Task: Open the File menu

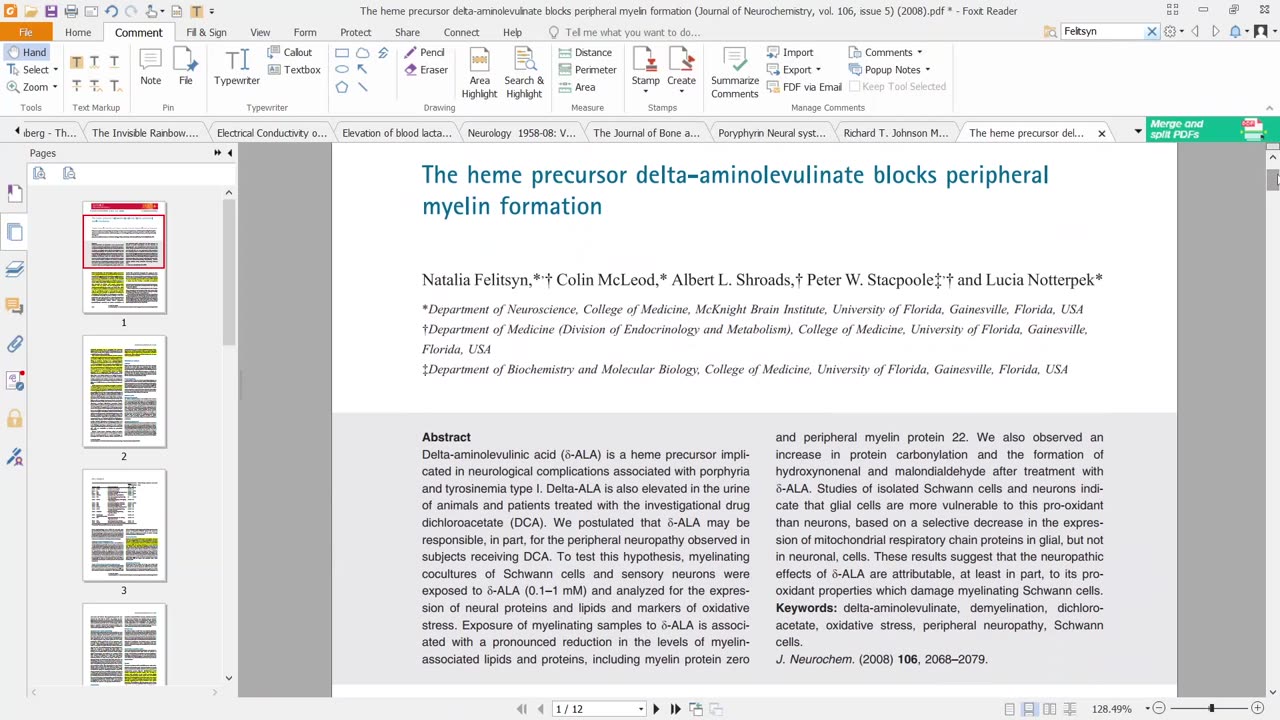Action: click(x=25, y=32)
